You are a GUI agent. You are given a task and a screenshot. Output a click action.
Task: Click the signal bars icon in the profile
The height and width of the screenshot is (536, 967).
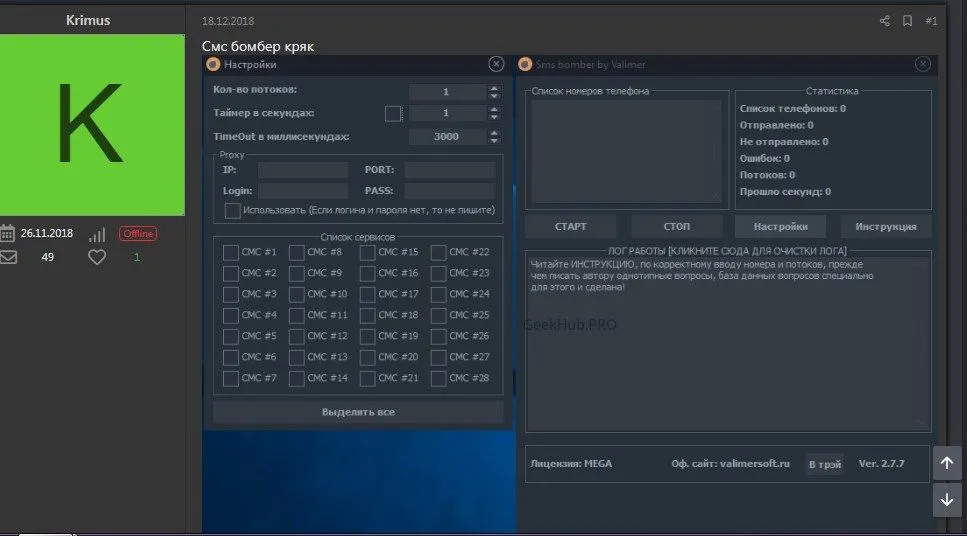coord(97,234)
